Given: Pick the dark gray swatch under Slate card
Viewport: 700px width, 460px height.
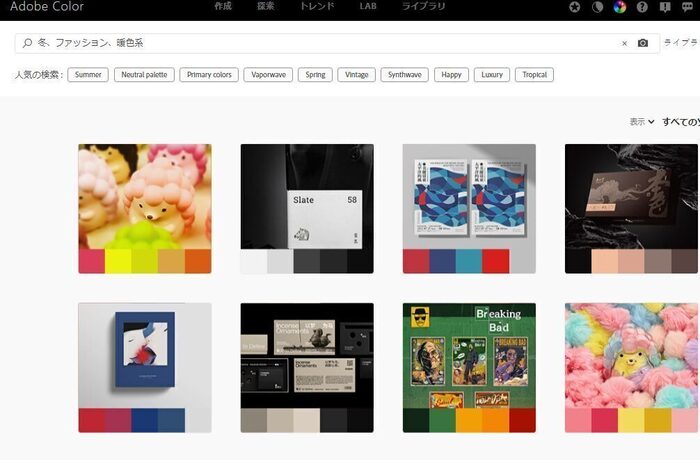Looking at the screenshot, I should tap(307, 261).
